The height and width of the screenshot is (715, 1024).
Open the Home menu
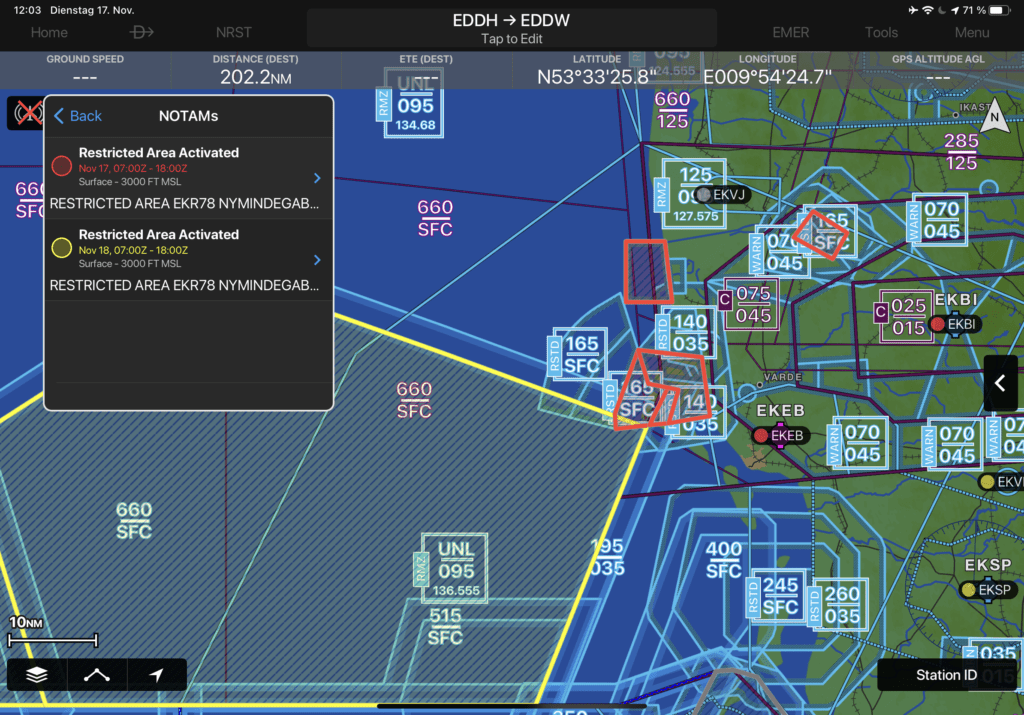[x=49, y=33]
